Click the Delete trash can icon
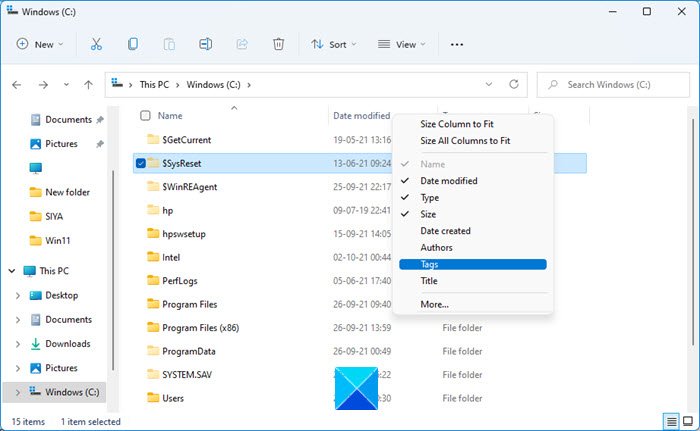The width and height of the screenshot is (700, 431). tap(278, 44)
